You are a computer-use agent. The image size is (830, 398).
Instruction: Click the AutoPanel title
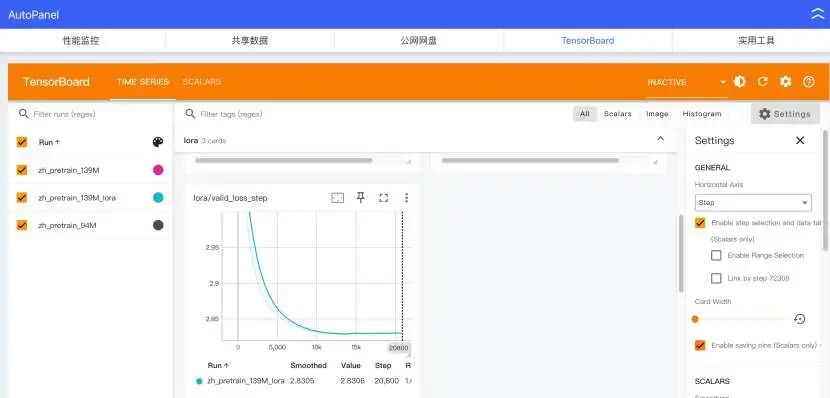tap(33, 15)
